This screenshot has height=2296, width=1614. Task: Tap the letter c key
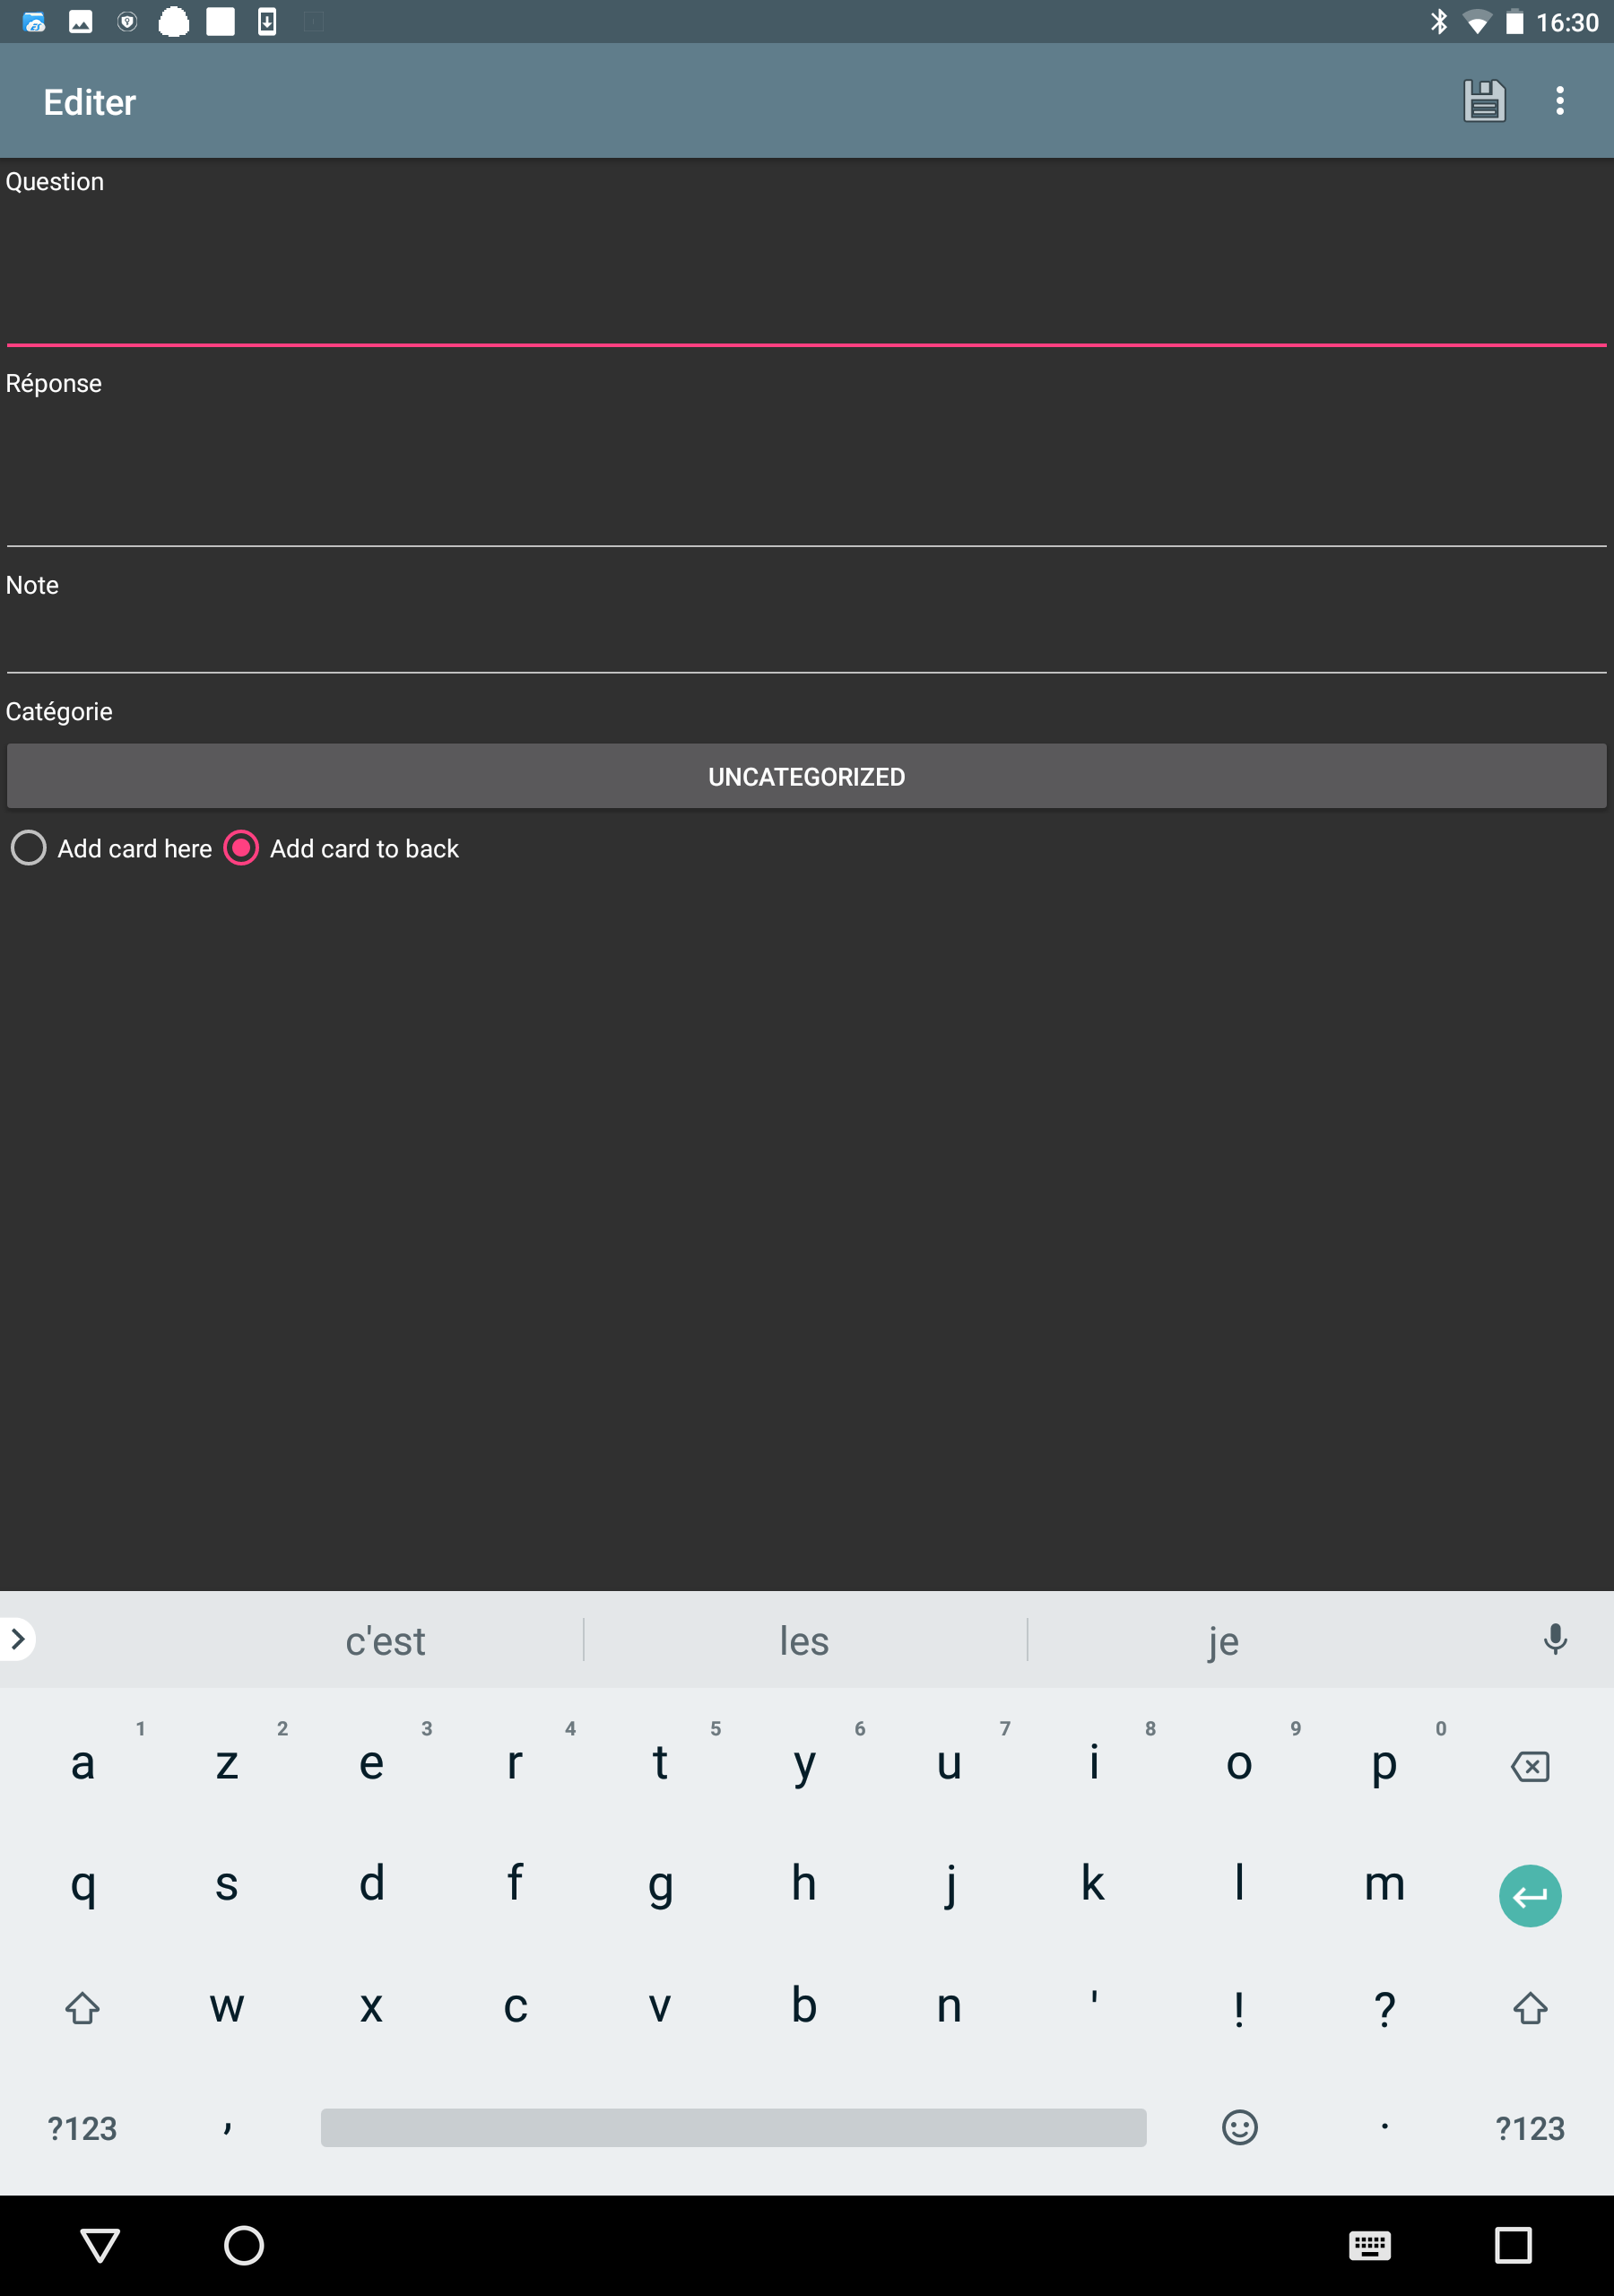point(515,2008)
